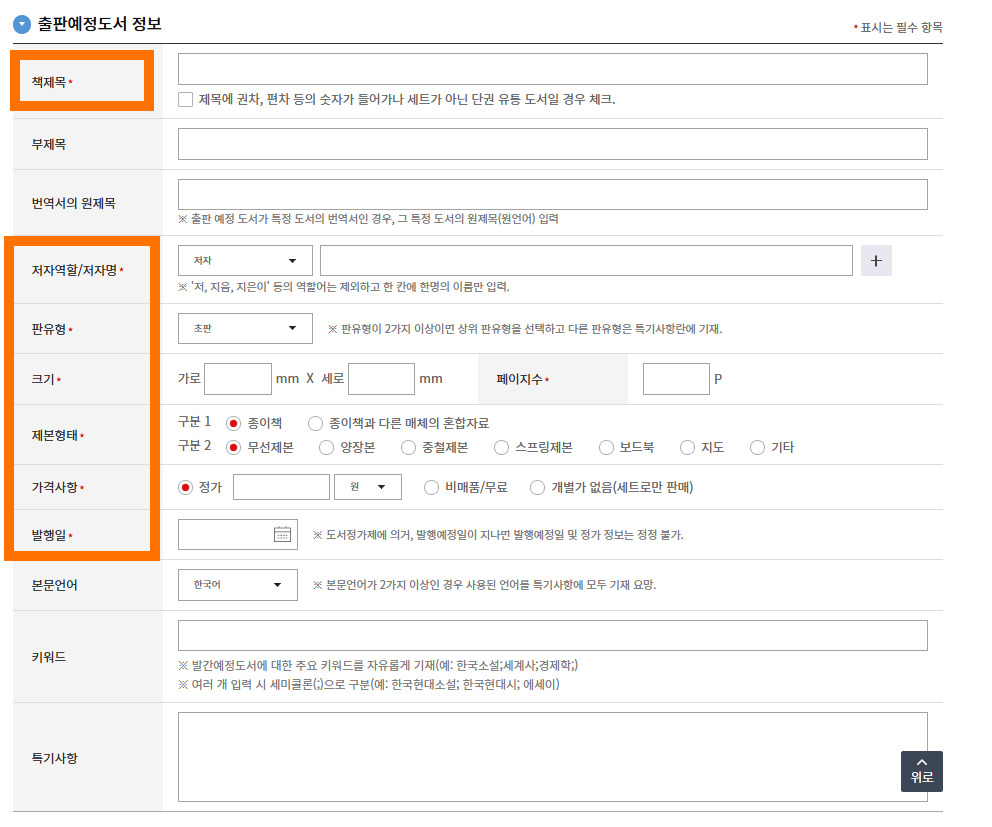Focus the 페이지수 input field

click(676, 379)
